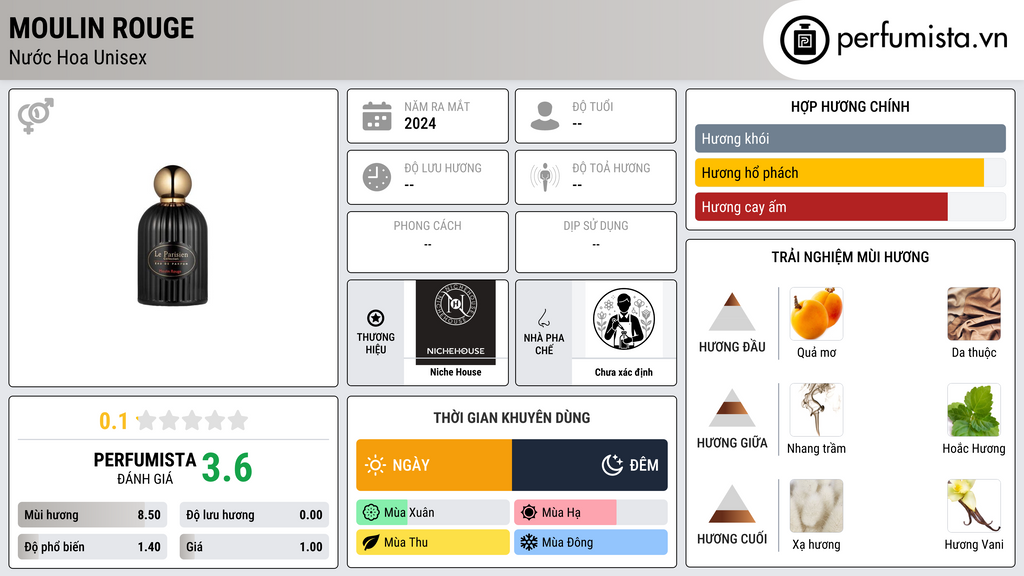This screenshot has height=576, width=1024.
Task: Select the Xạ hương musk note image
Action: point(816,506)
